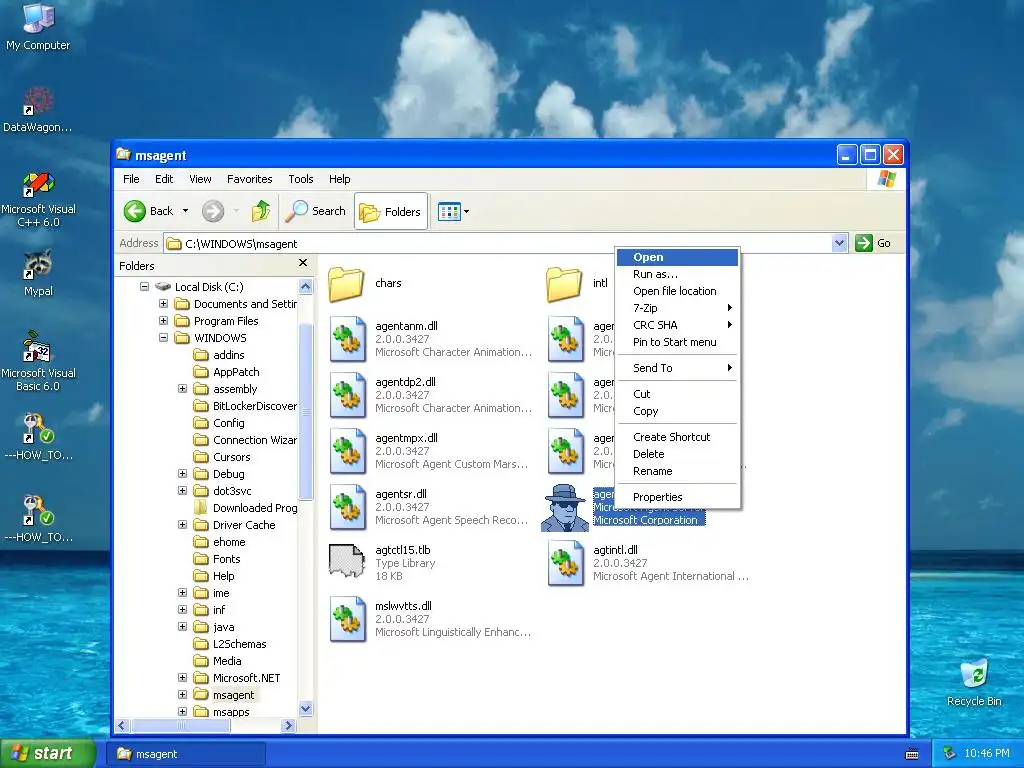Click the Up folder toolbar icon
Viewport: 1024px width, 768px height.
[x=261, y=211]
